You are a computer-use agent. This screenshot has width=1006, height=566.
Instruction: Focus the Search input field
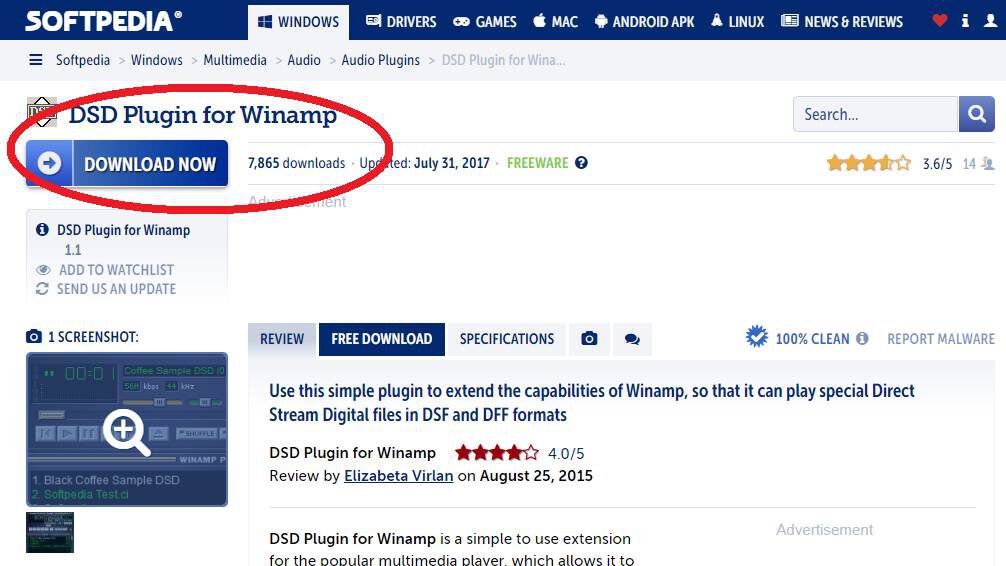(875, 114)
